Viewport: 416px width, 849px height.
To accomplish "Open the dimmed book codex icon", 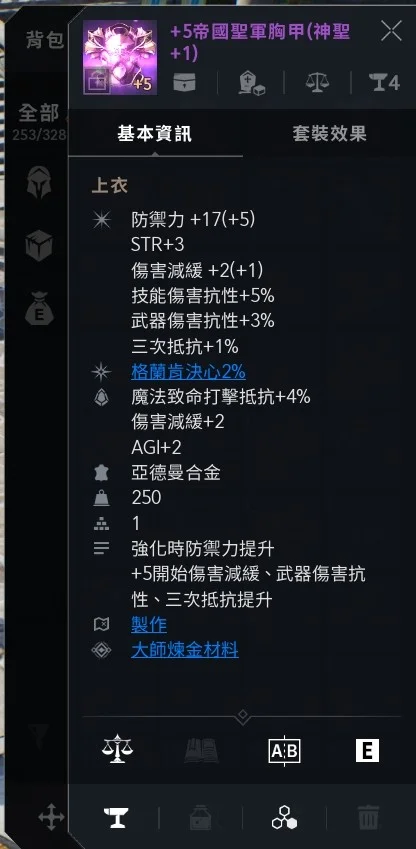I will click(x=201, y=751).
